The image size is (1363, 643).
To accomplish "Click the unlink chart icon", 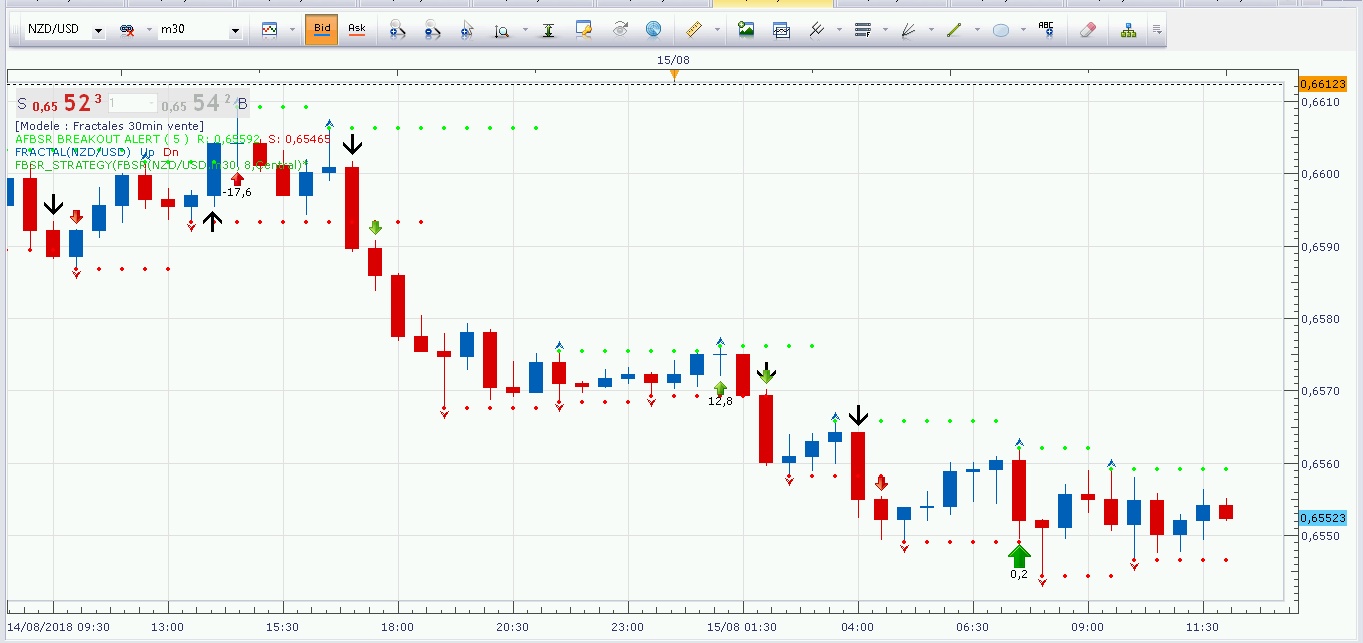I will pyautogui.click(x=127, y=30).
